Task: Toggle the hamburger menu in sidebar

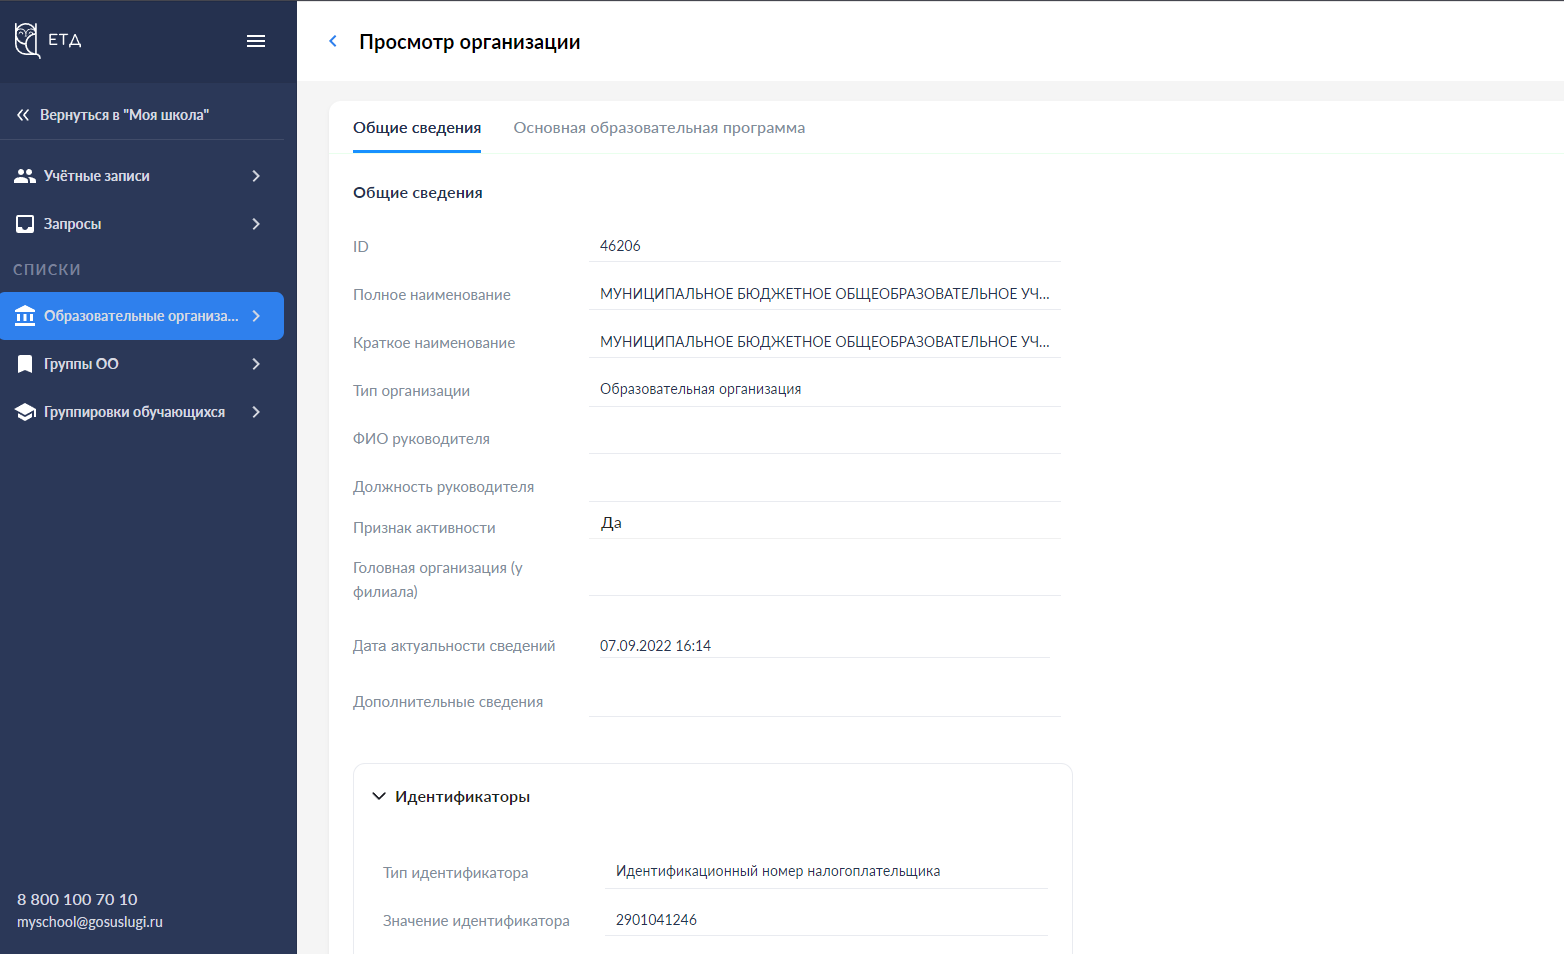Action: [x=256, y=41]
